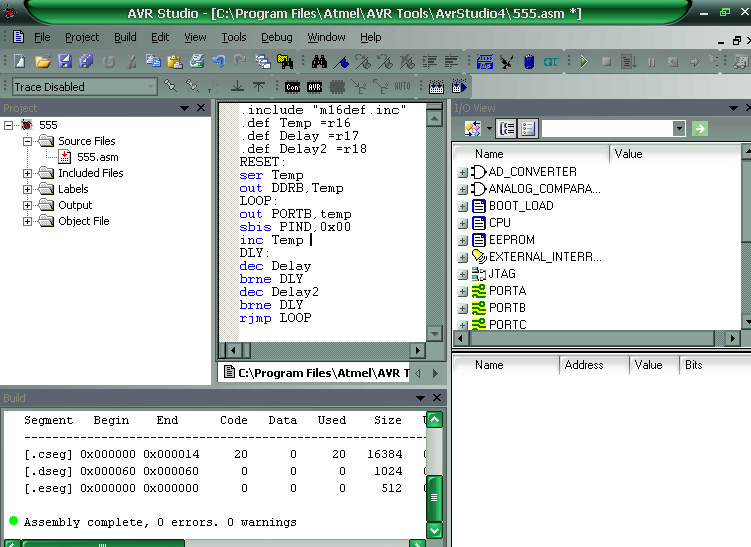Collapse the 555 project root node
Screen dimensions: 751x547
[8, 125]
